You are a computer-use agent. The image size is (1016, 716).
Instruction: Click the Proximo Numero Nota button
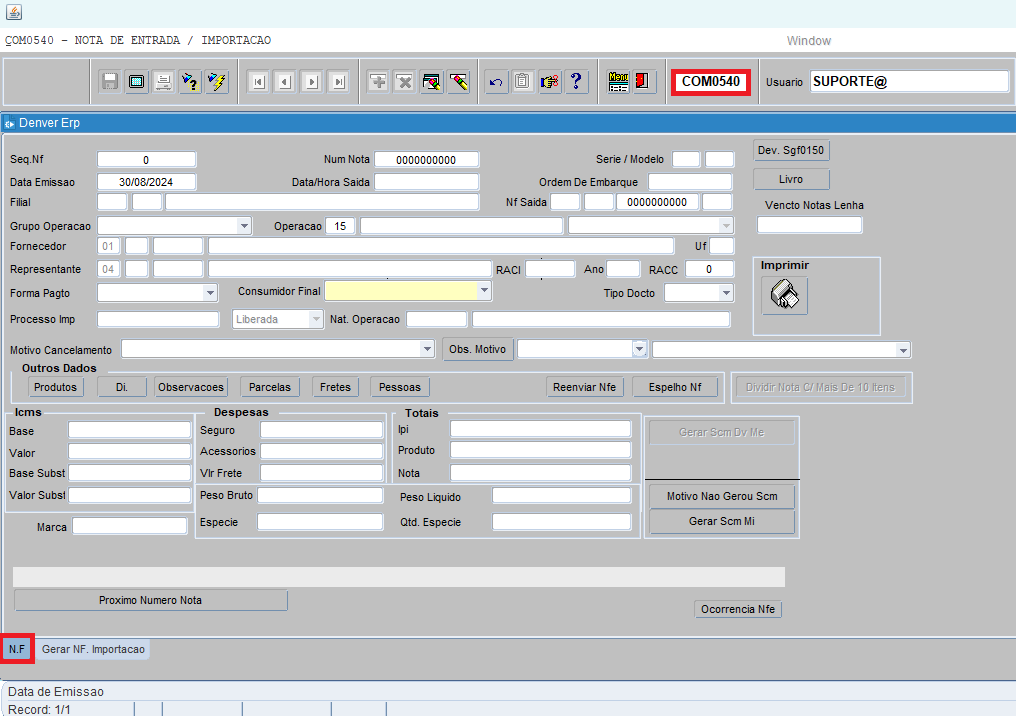150,600
